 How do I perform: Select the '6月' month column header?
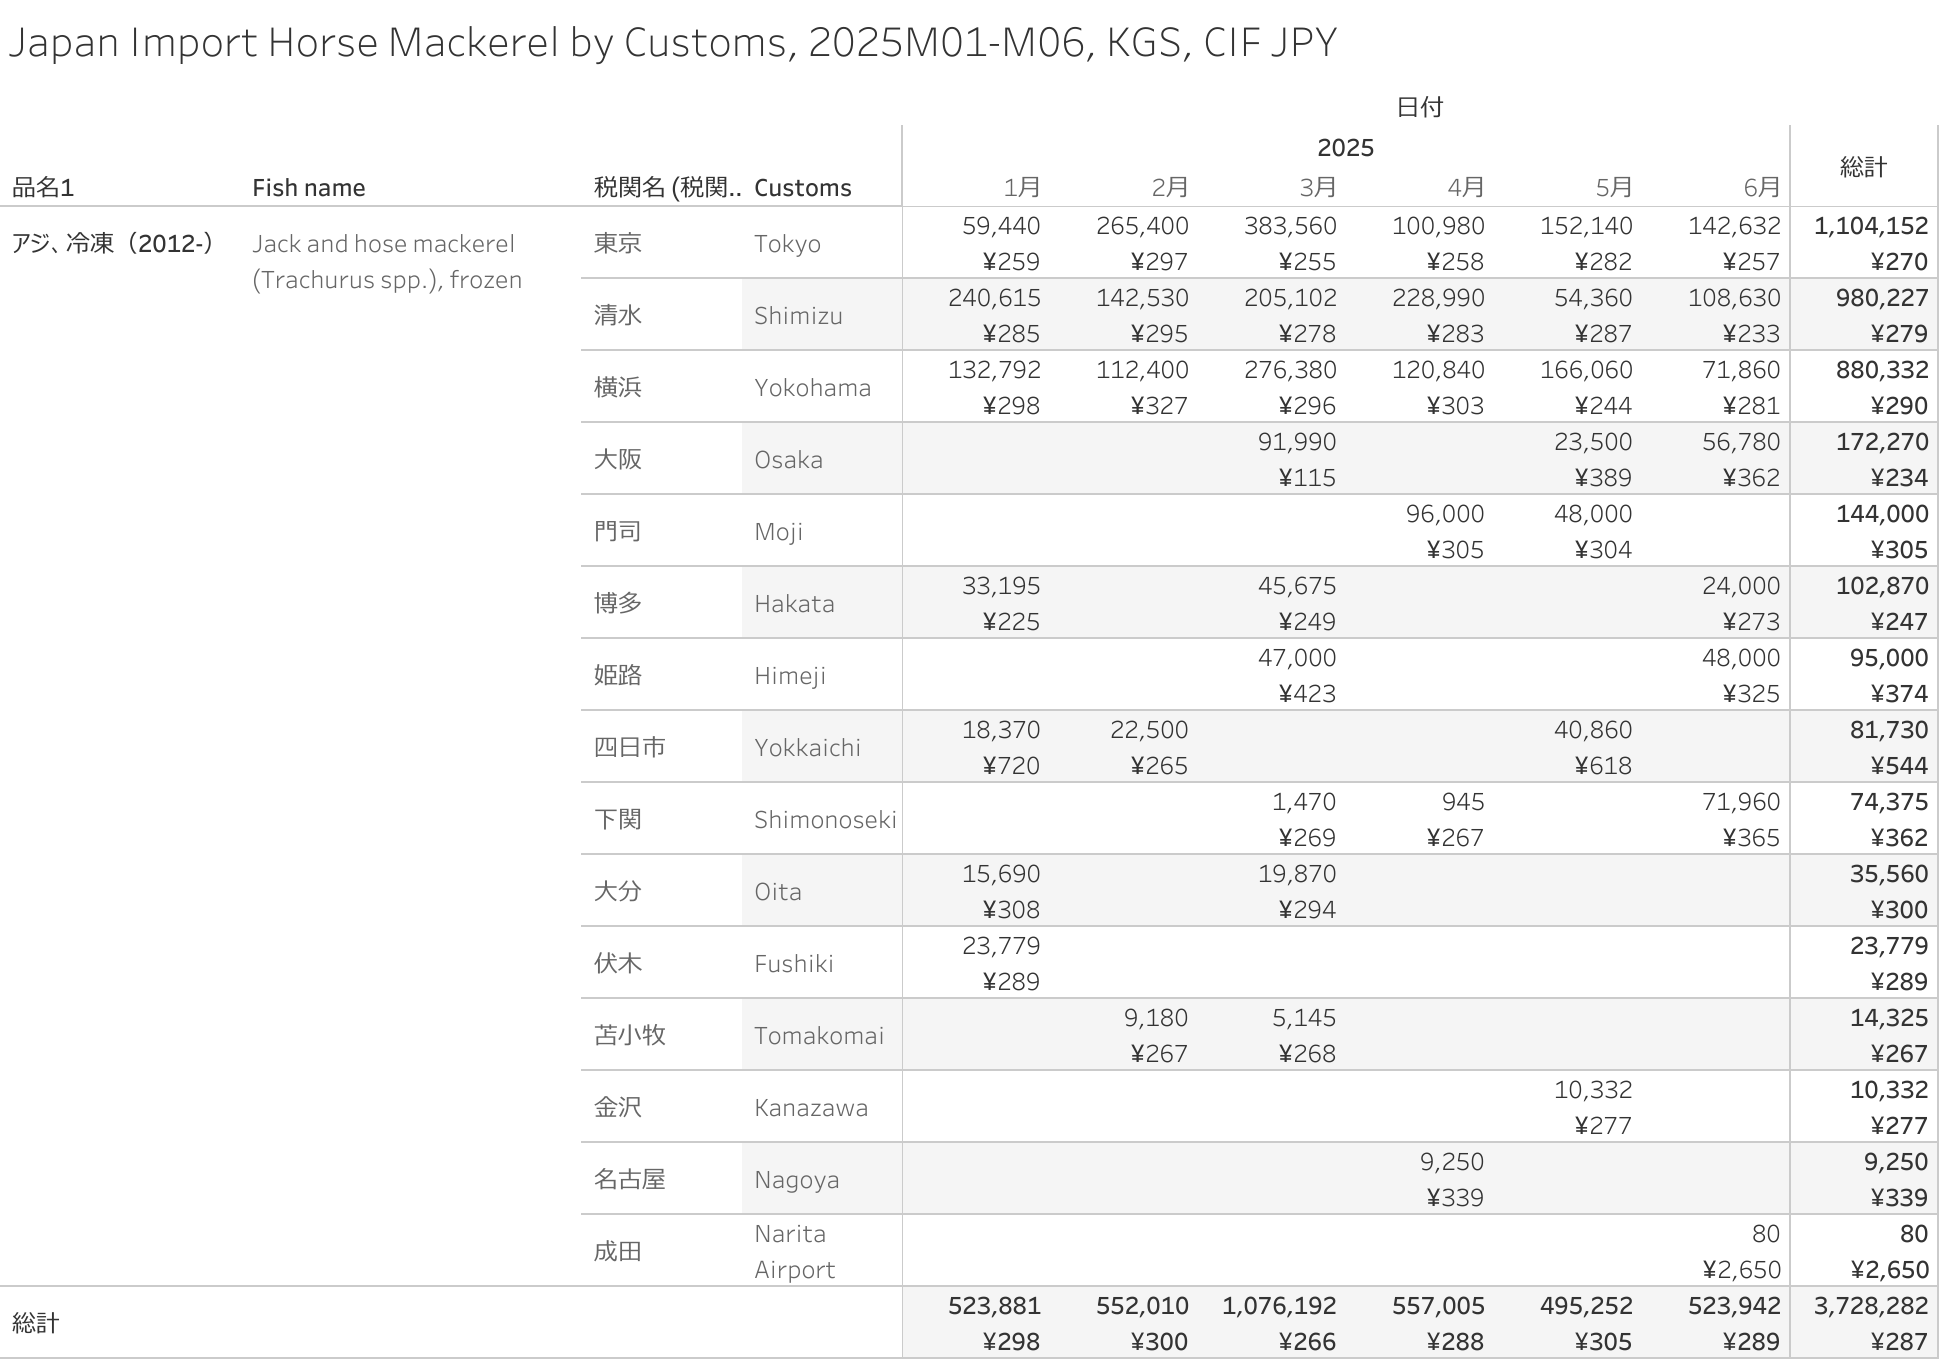[1762, 187]
